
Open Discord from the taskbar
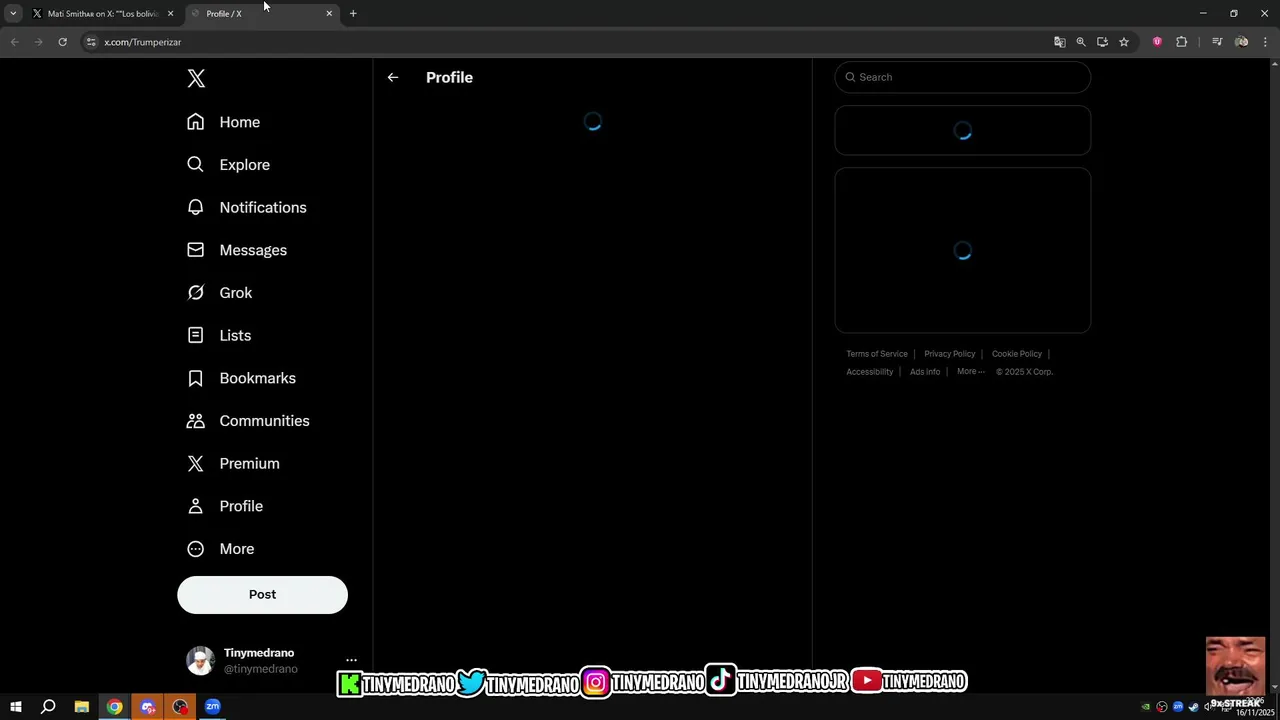(x=148, y=707)
